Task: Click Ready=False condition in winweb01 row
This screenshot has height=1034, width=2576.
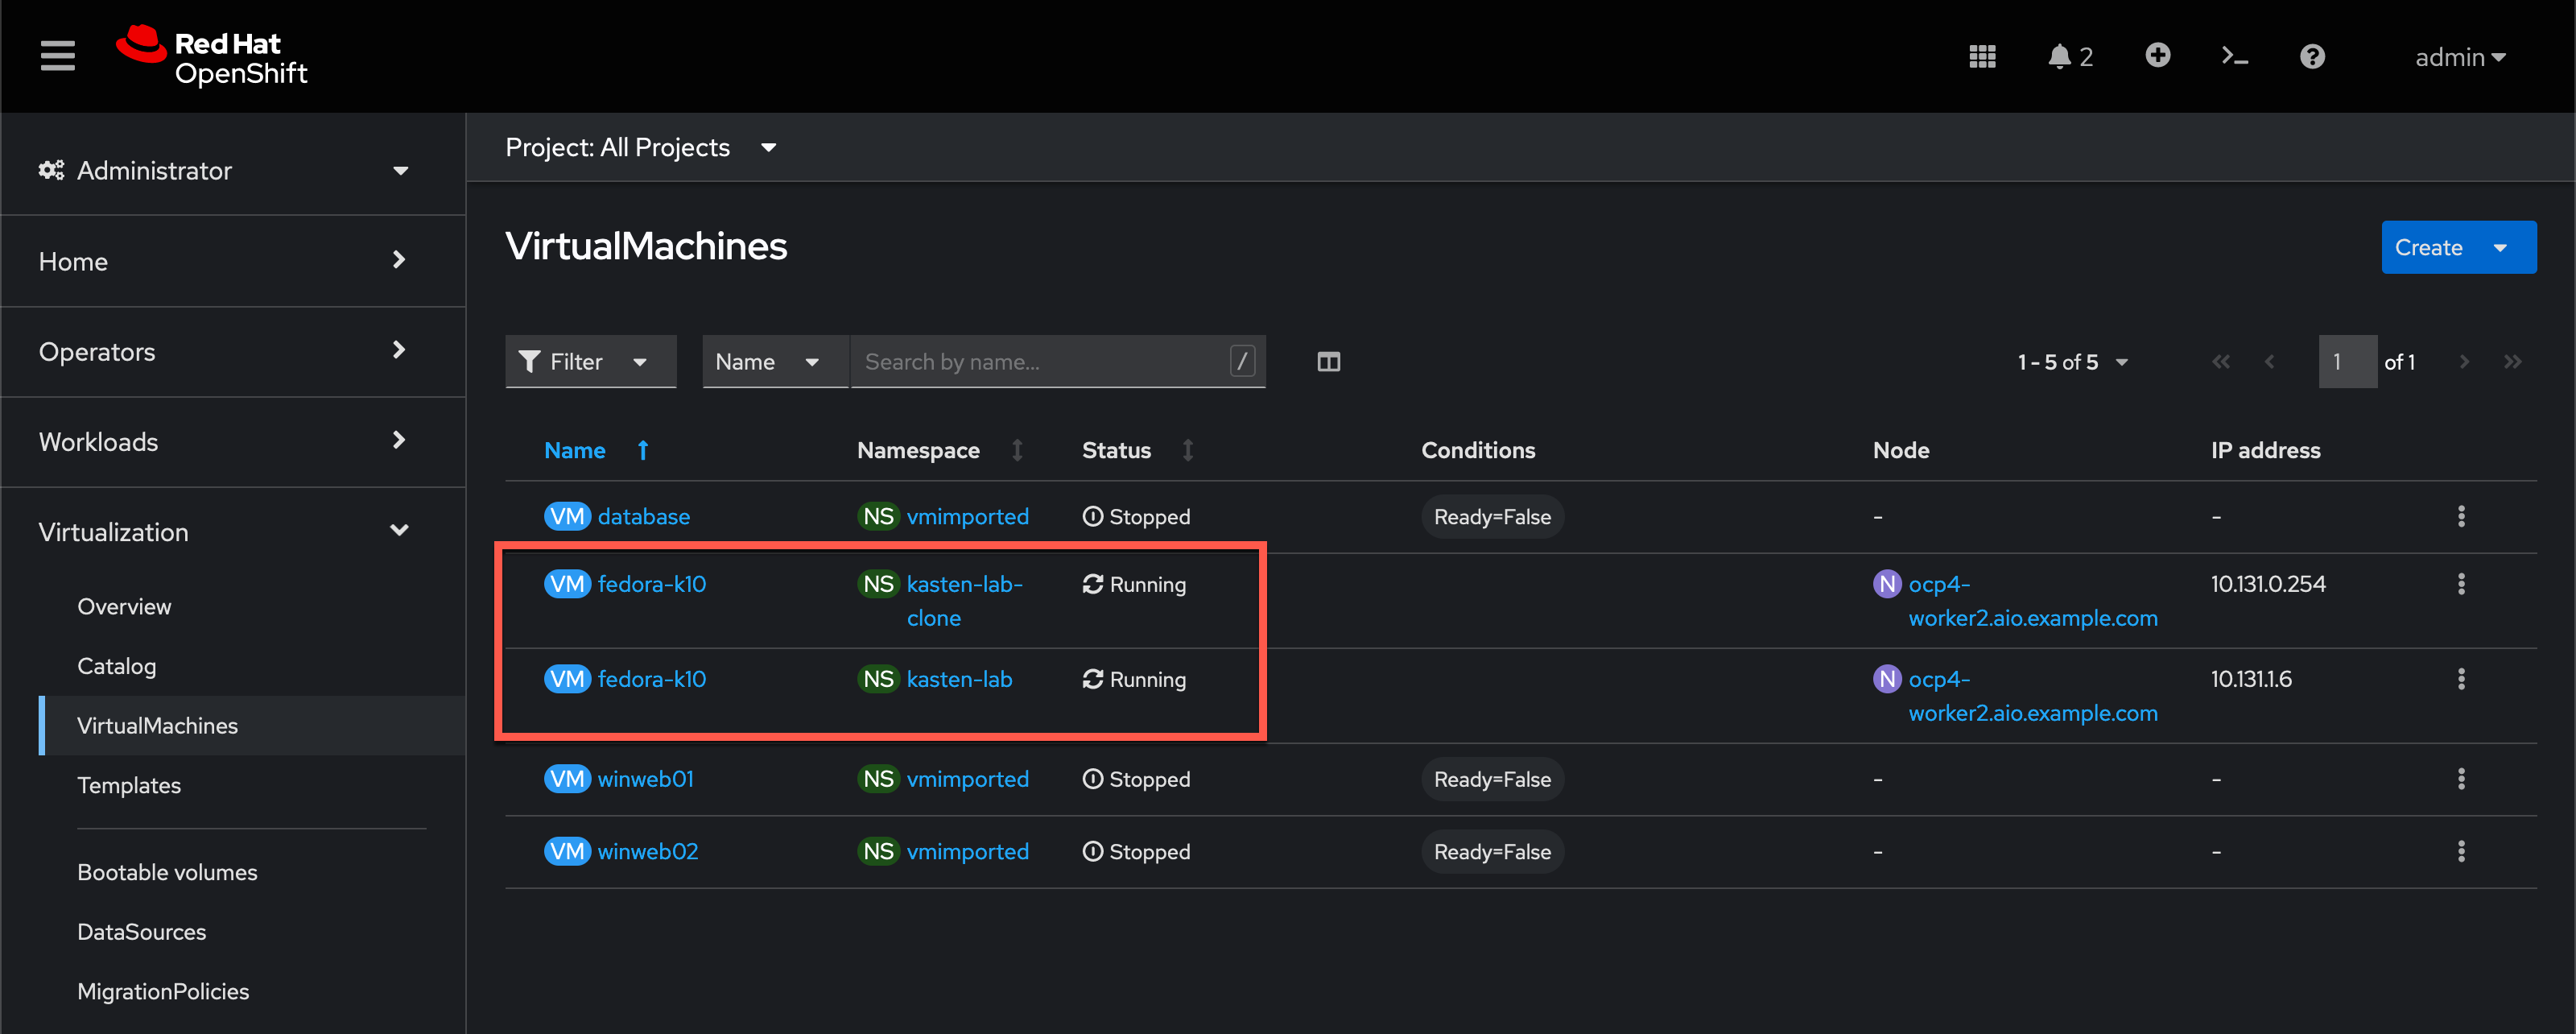Action: pyautogui.click(x=1492, y=779)
